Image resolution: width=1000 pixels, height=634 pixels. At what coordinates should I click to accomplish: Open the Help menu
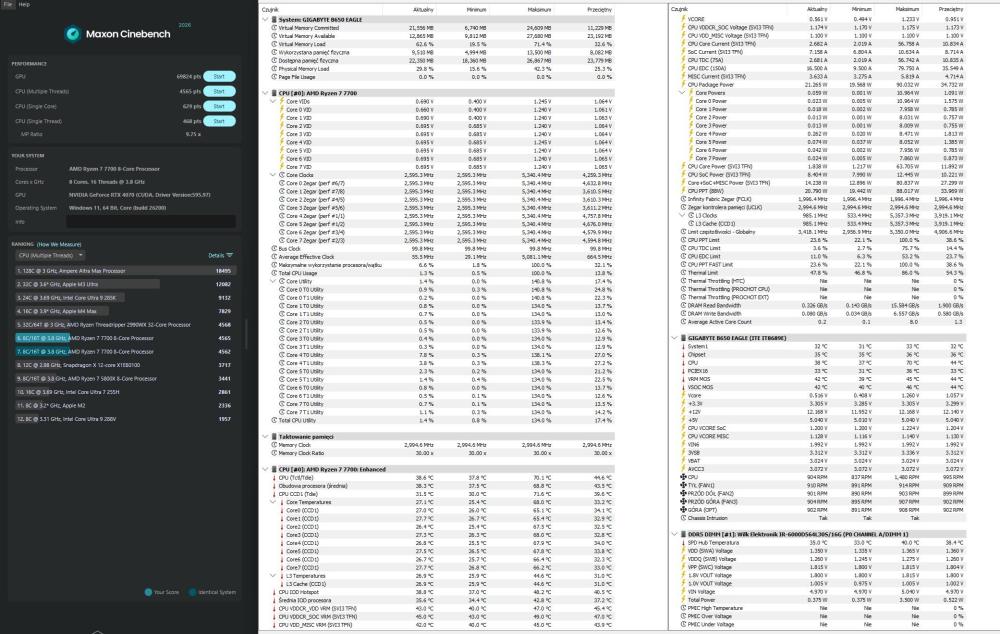click(x=24, y=4)
